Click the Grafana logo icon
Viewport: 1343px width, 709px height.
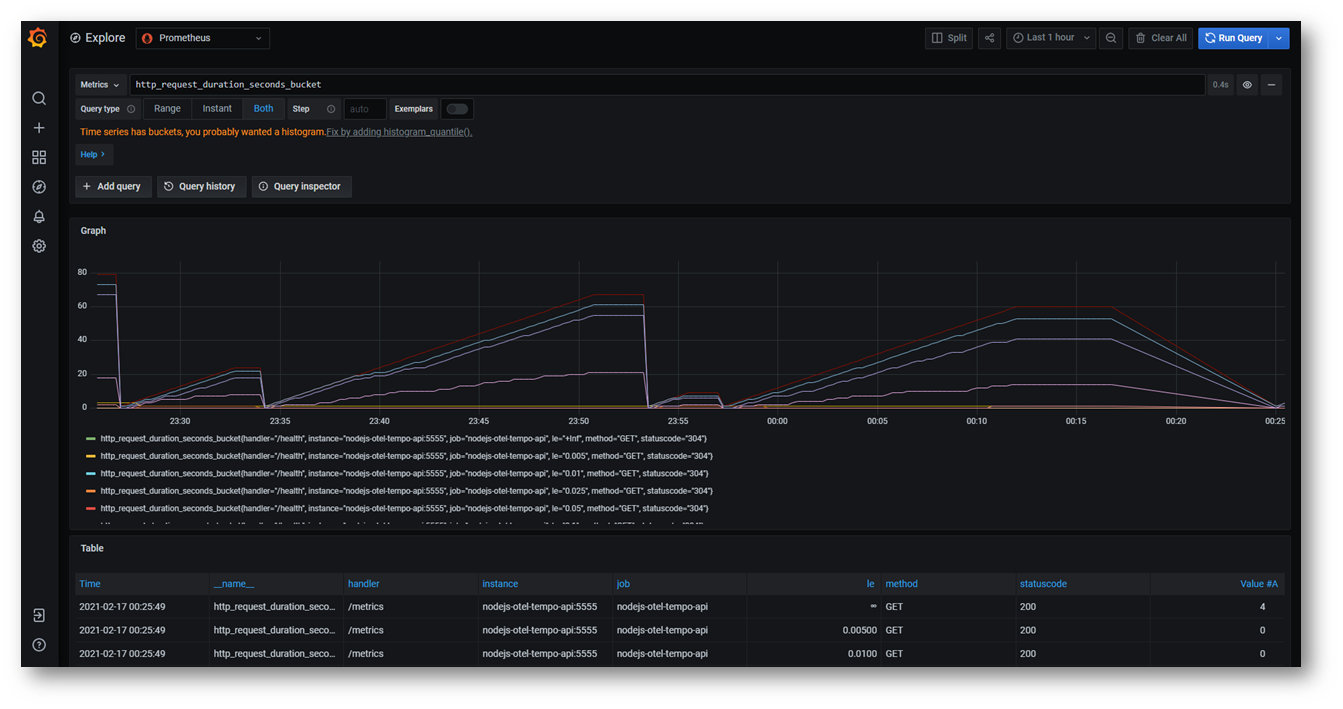click(38, 38)
